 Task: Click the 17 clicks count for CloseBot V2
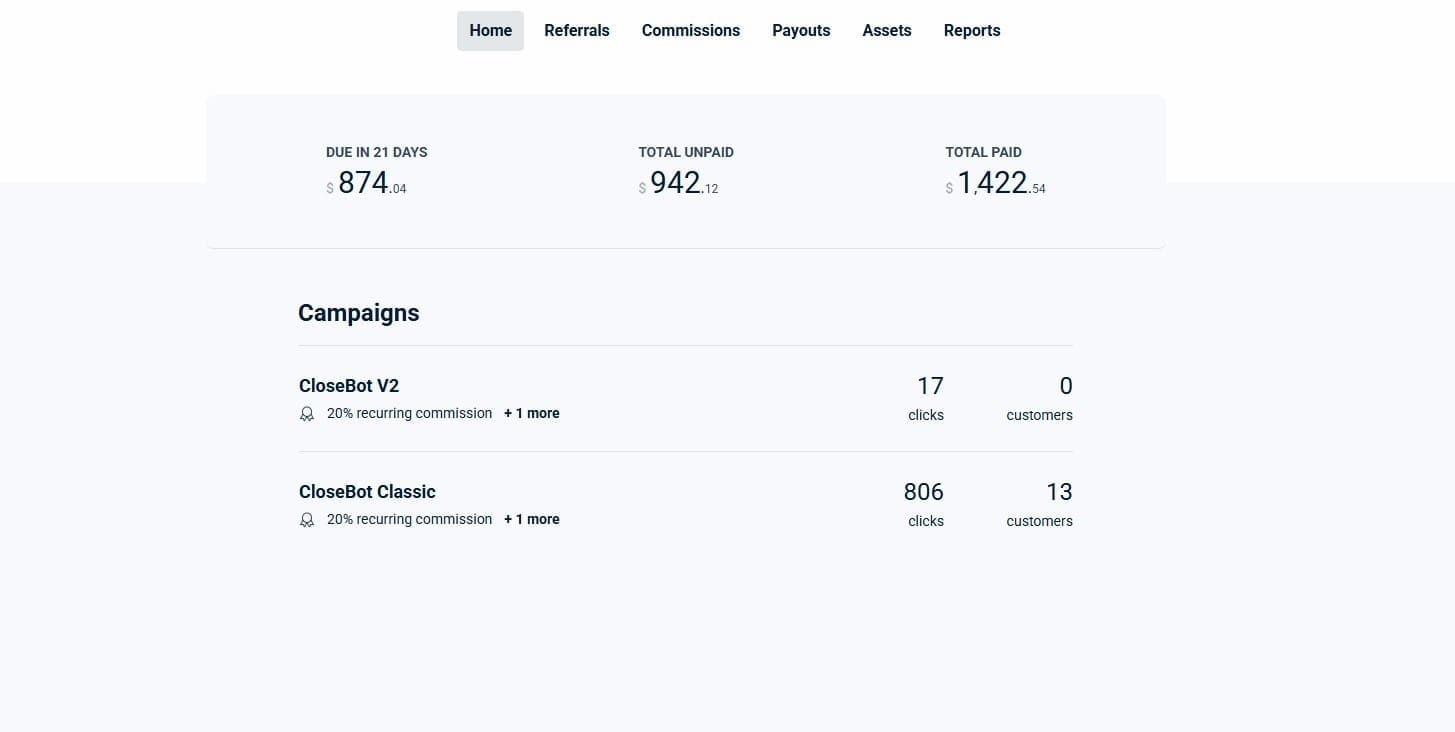pos(929,386)
